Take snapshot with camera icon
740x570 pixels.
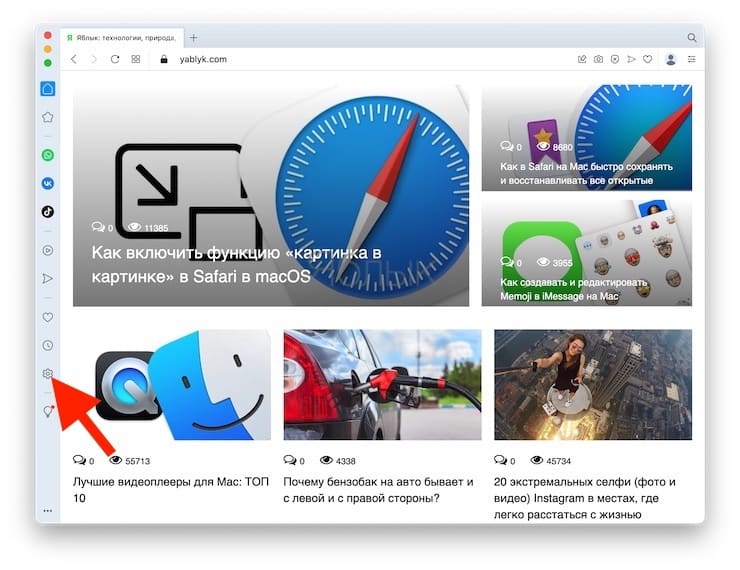coord(598,59)
